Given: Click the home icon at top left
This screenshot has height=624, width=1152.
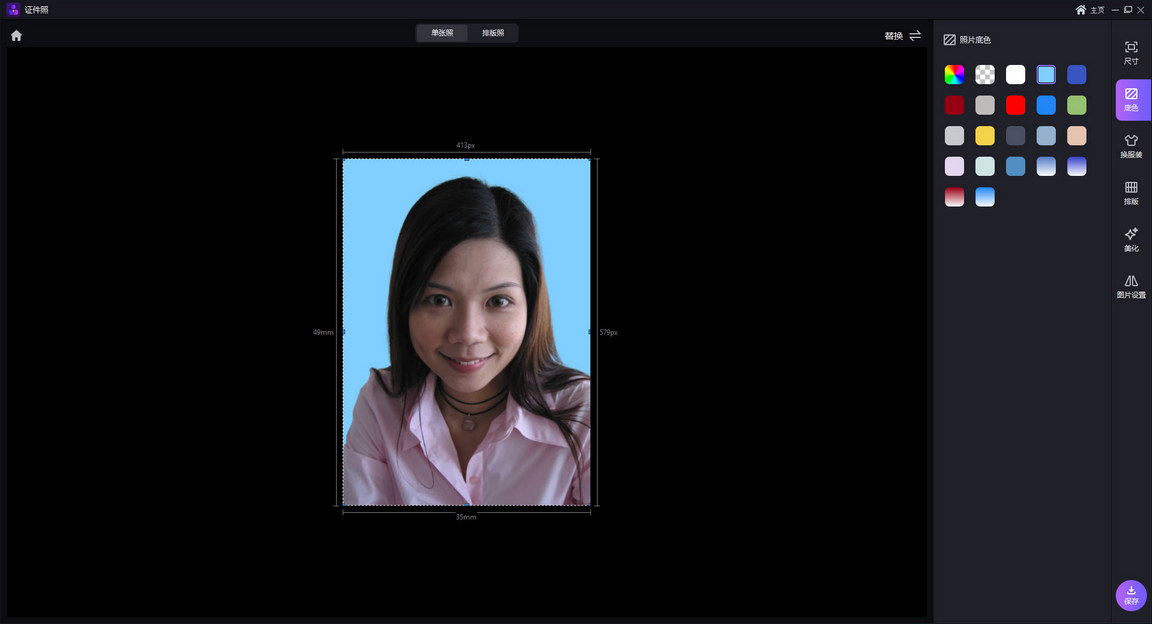Looking at the screenshot, I should tap(16, 36).
